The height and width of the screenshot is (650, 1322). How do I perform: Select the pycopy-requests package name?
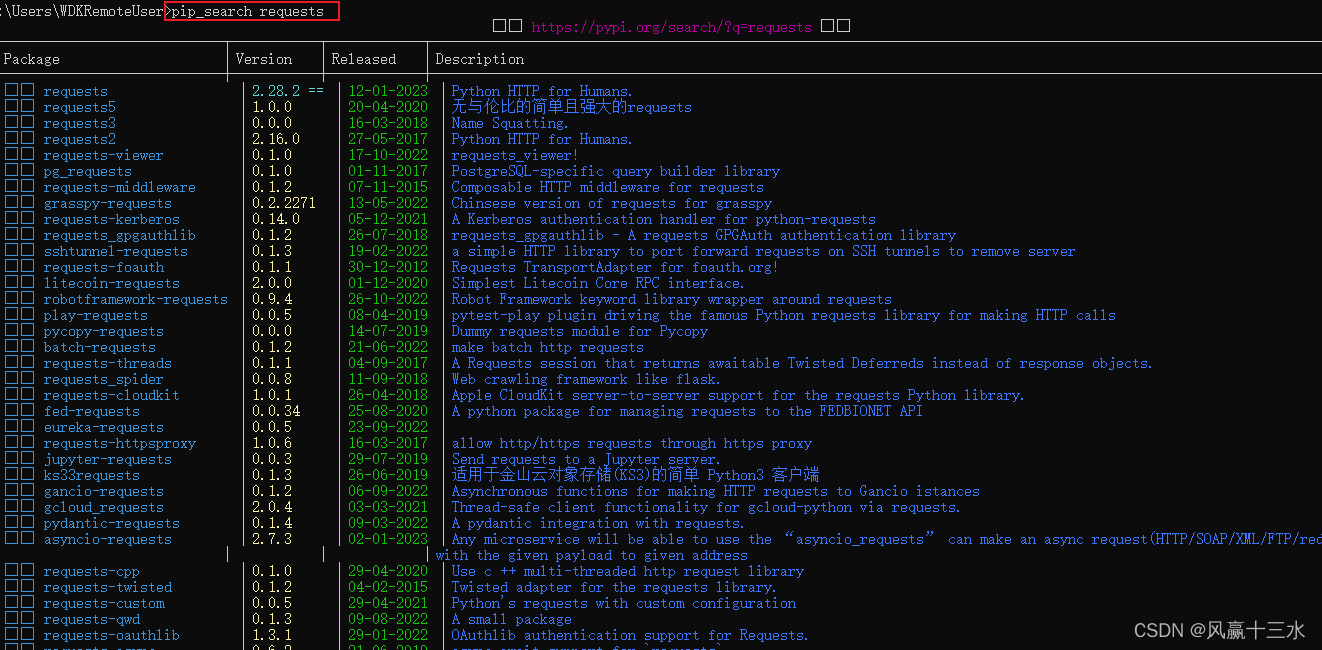pos(103,331)
